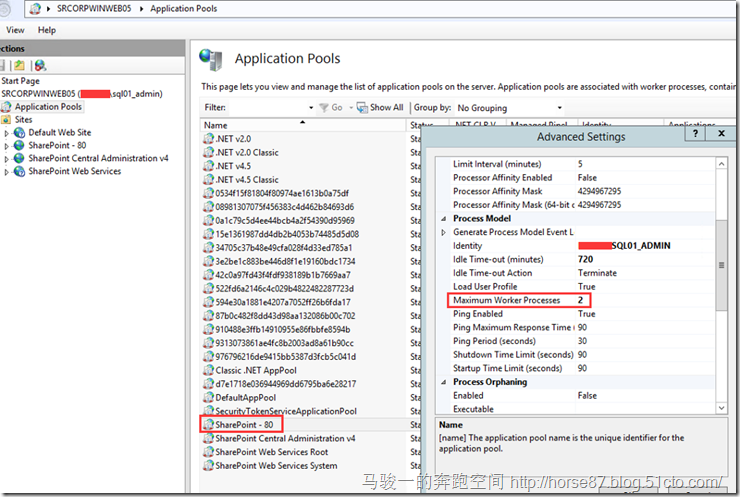Click the property grid scroll-down arrow
The width and height of the screenshot is (740, 497).
(721, 408)
